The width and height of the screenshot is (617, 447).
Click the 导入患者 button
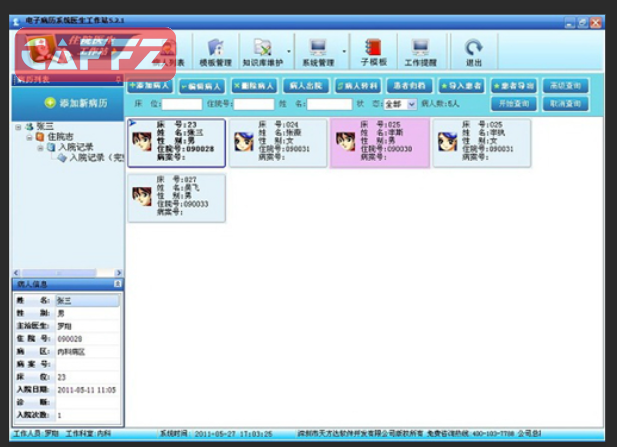coord(461,86)
